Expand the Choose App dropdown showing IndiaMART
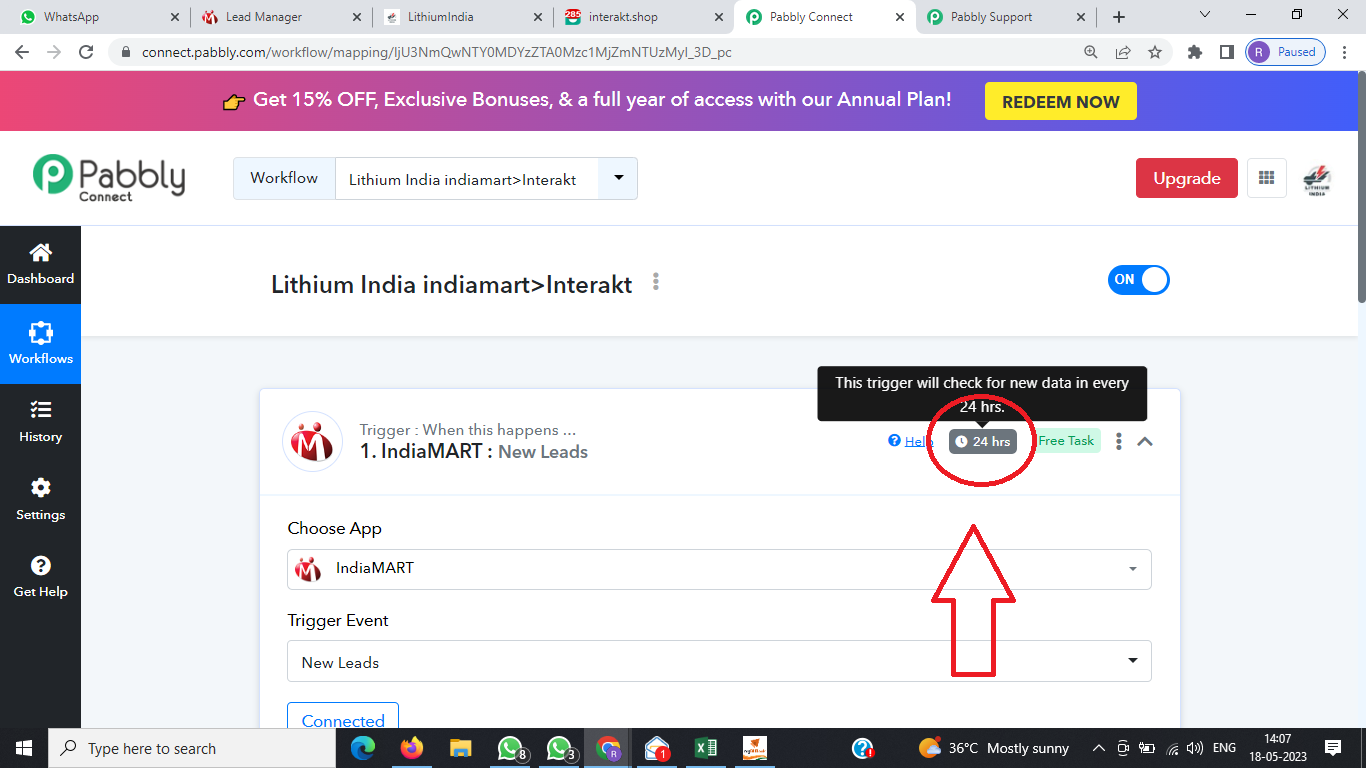The height and width of the screenshot is (768, 1366). [x=719, y=569]
